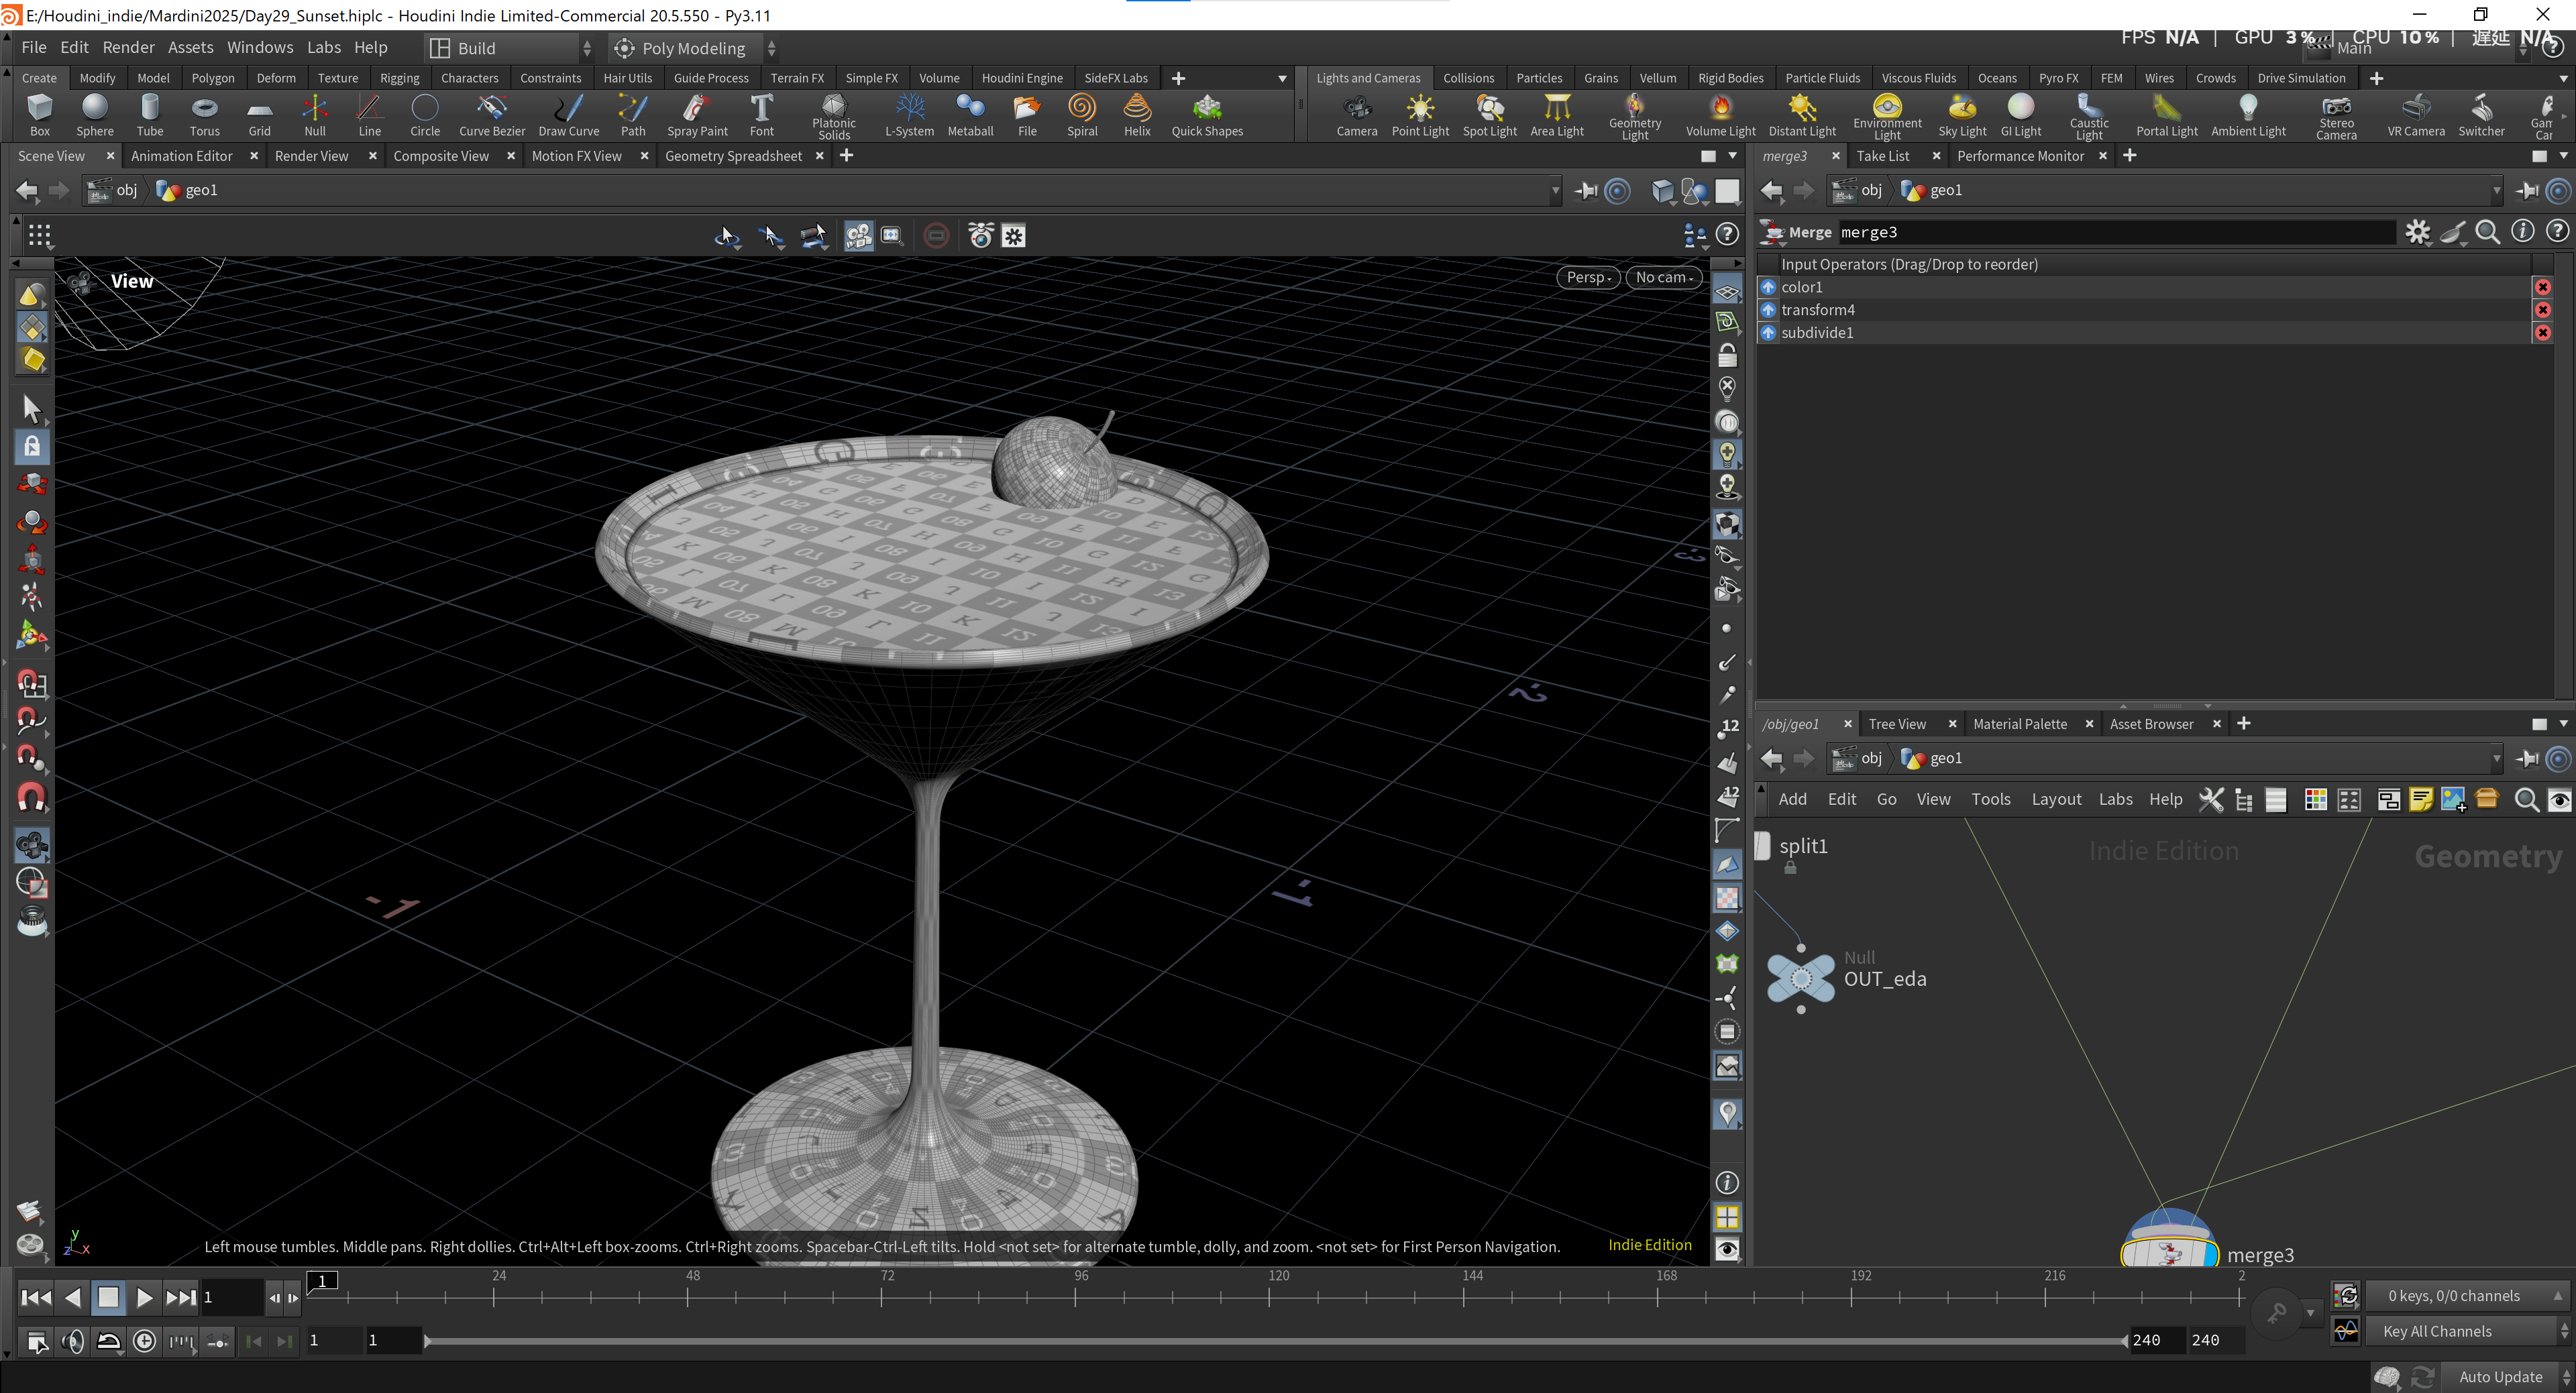Select the Torus shelf tool

point(204,114)
